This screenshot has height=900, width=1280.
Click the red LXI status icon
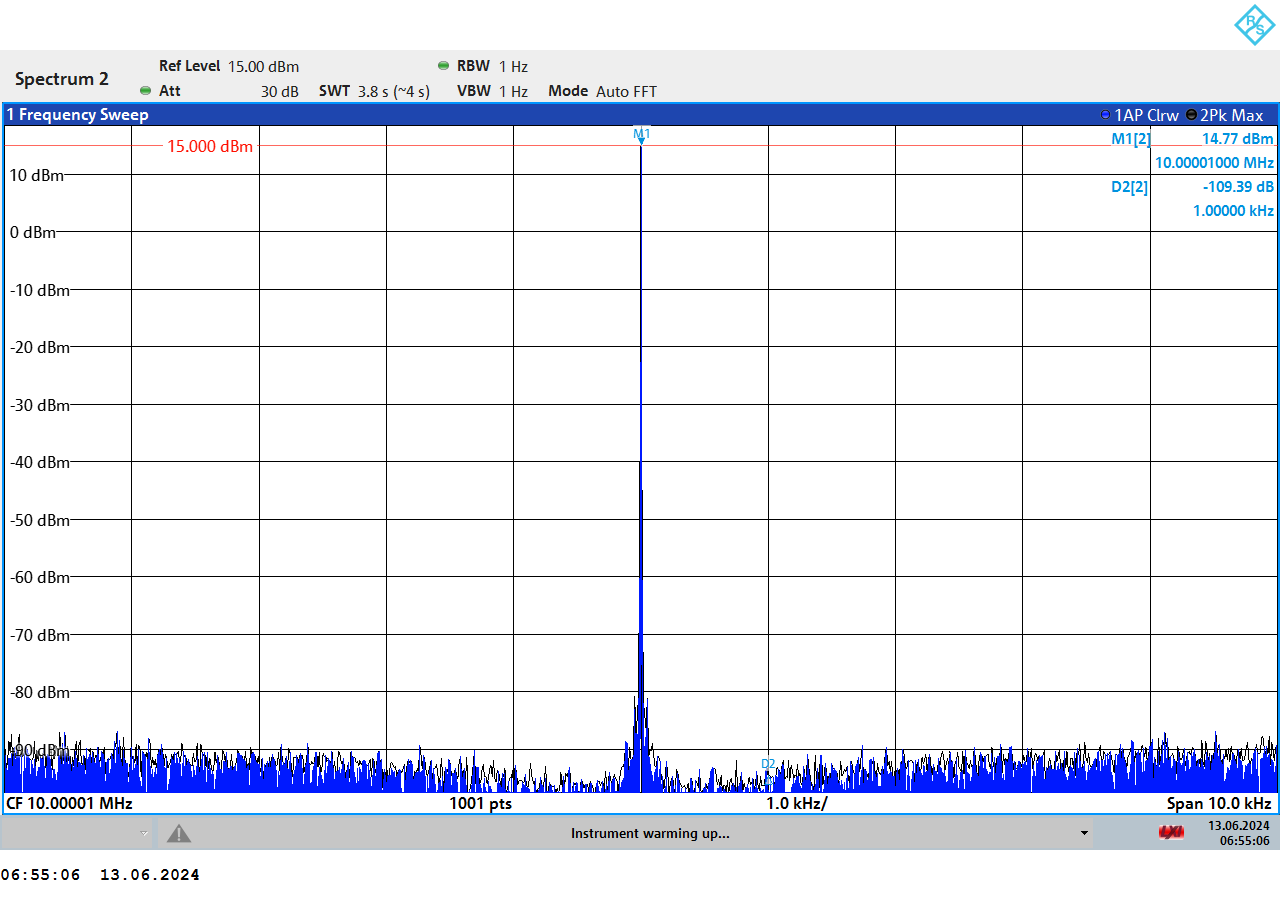tap(1170, 833)
